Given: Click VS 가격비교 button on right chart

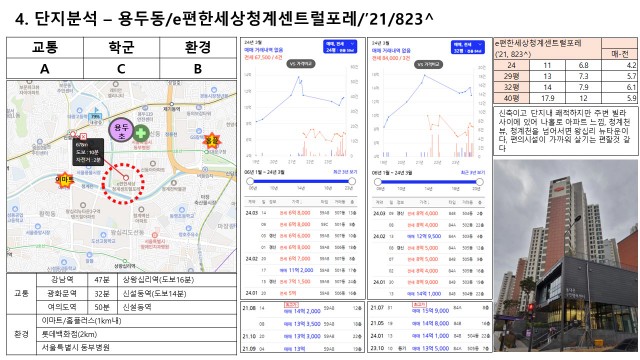Looking at the screenshot, I should coord(429,64).
